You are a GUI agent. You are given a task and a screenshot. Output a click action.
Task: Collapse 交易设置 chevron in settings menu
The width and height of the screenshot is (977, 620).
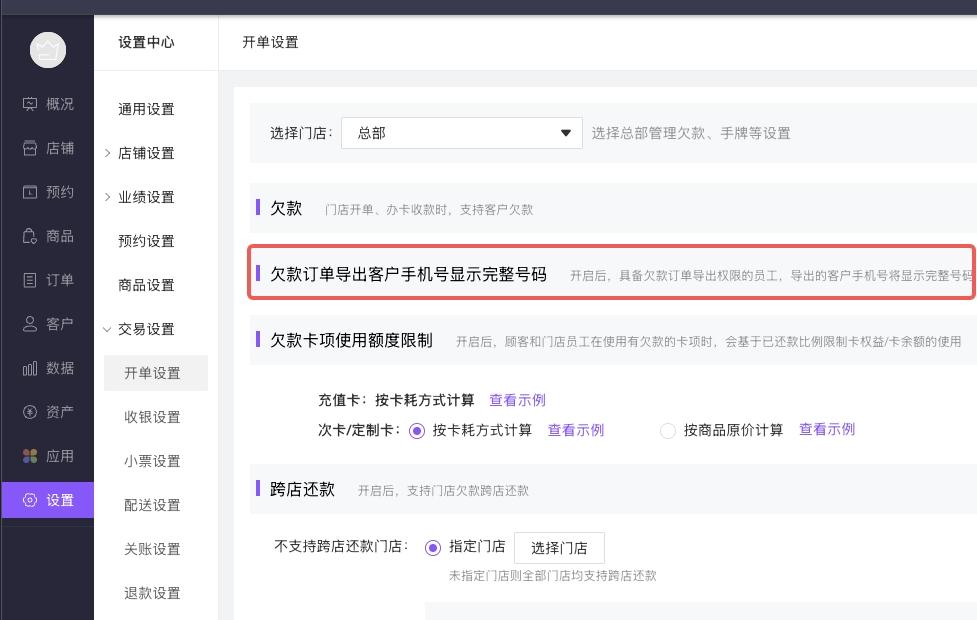(107, 329)
